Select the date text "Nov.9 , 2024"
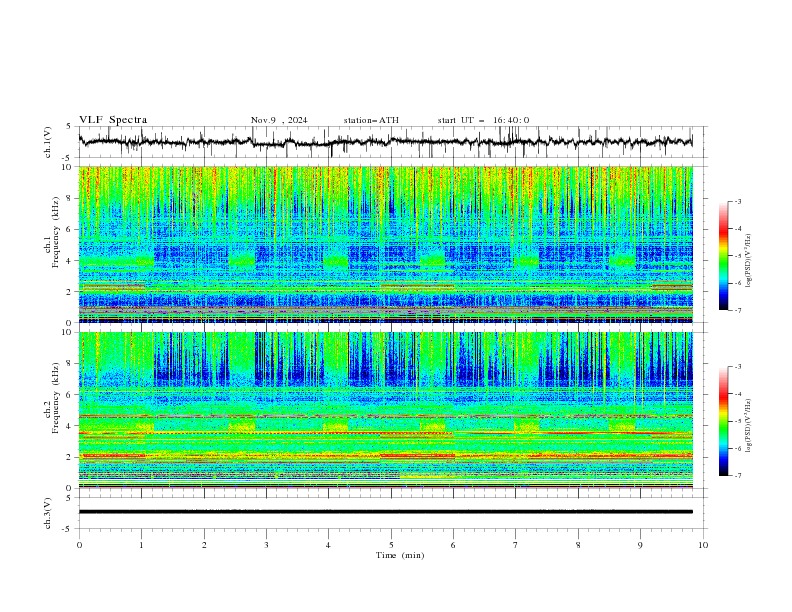Screen dimensions: 792x612 (x=279, y=120)
